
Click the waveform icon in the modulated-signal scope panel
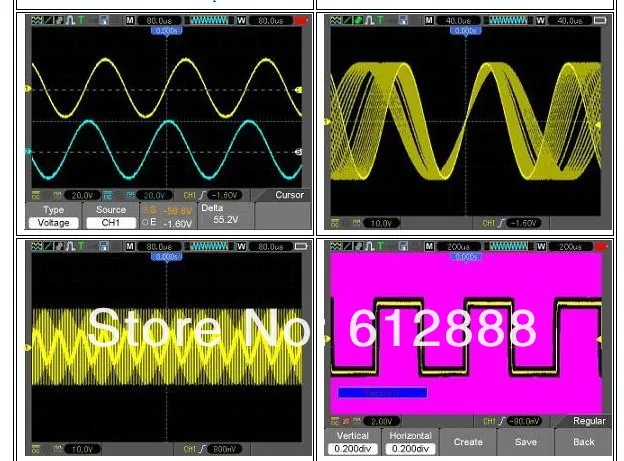tap(36, 246)
